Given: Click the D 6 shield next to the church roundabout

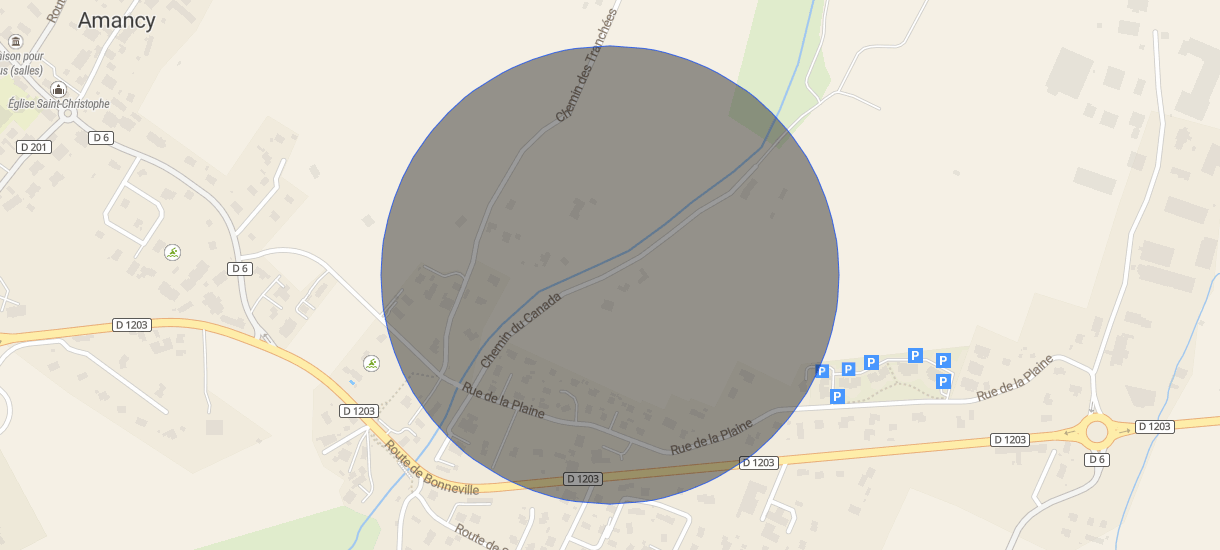Looking at the screenshot, I should coord(100,137).
